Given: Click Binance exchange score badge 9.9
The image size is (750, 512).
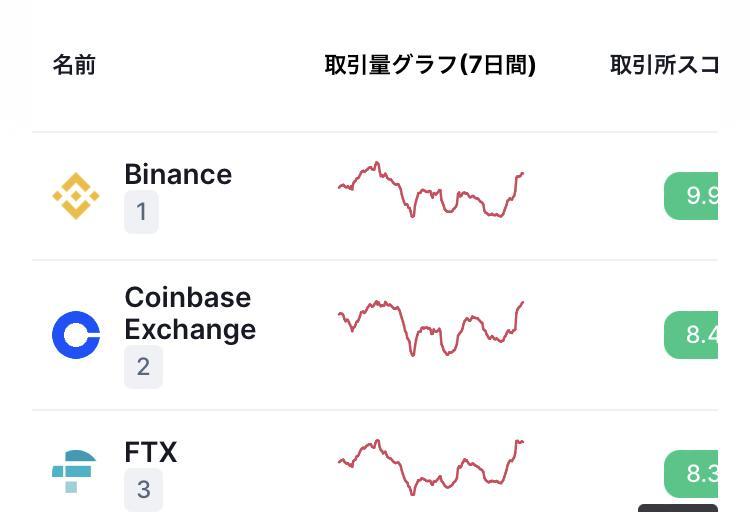Looking at the screenshot, I should [x=692, y=195].
